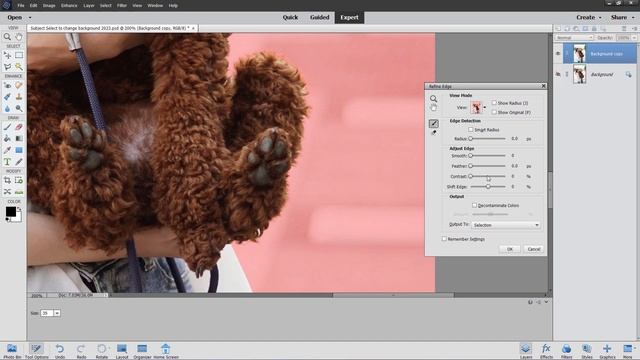This screenshot has height=360, width=640.
Task: Open the Layer menu
Action: coord(89,6)
